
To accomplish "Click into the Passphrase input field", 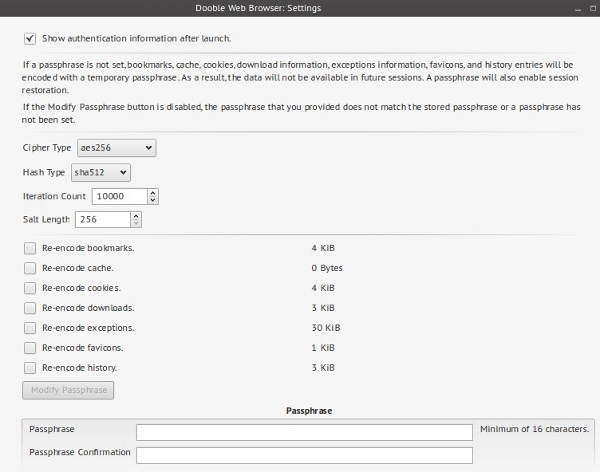I will tap(304, 432).
